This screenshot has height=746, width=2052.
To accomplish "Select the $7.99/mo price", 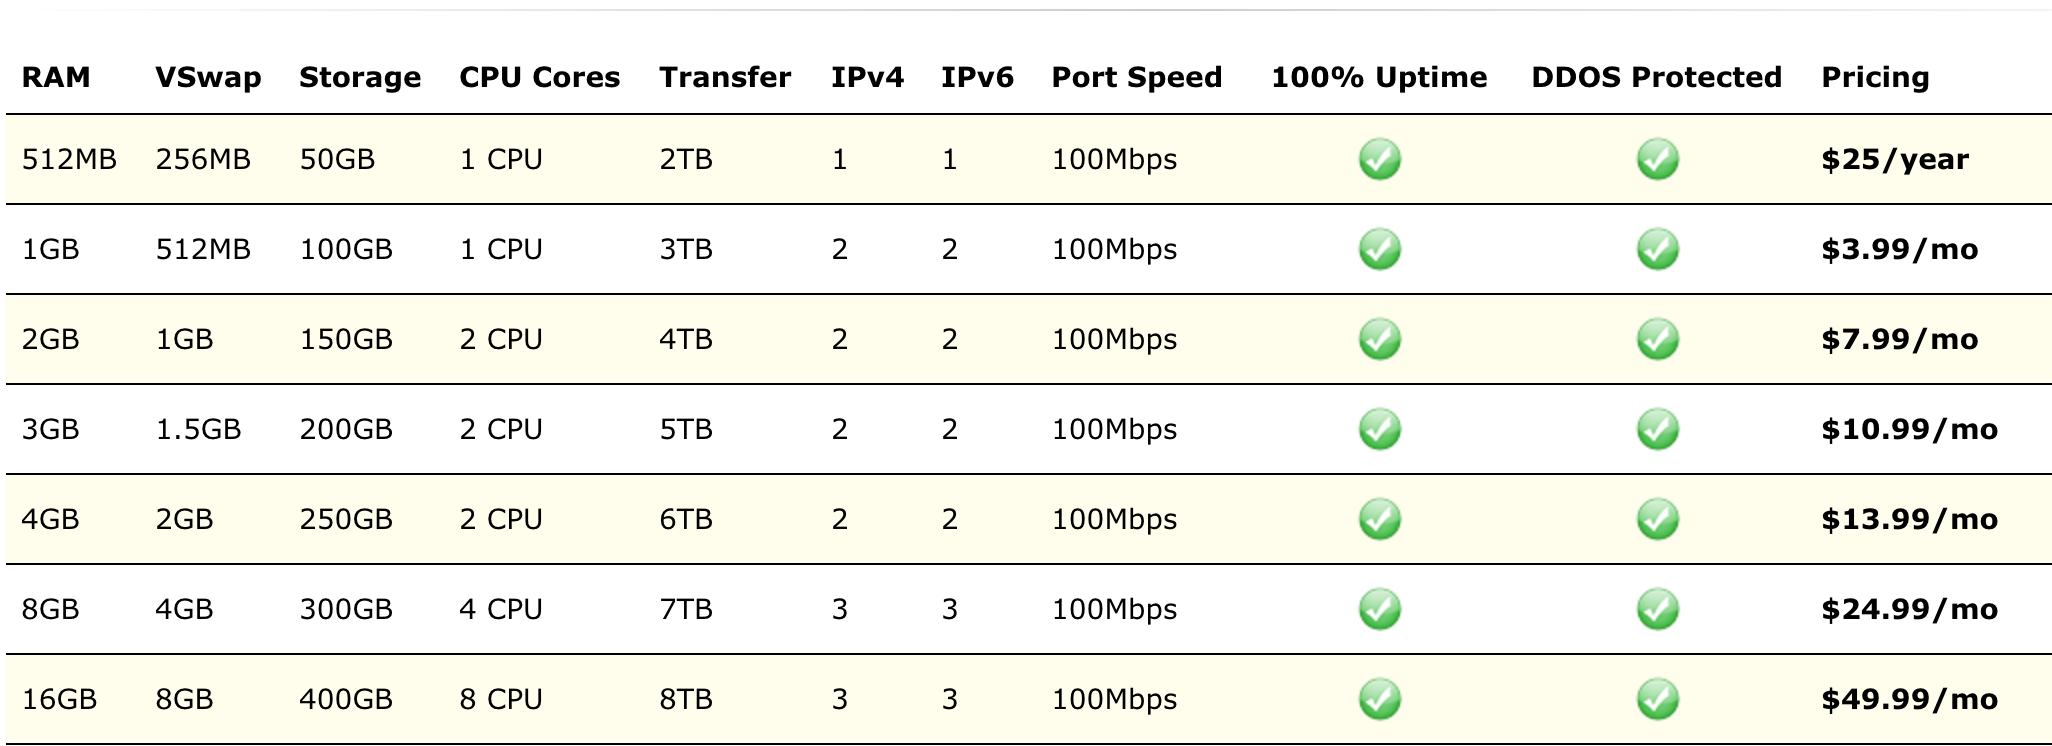I will (1899, 340).
